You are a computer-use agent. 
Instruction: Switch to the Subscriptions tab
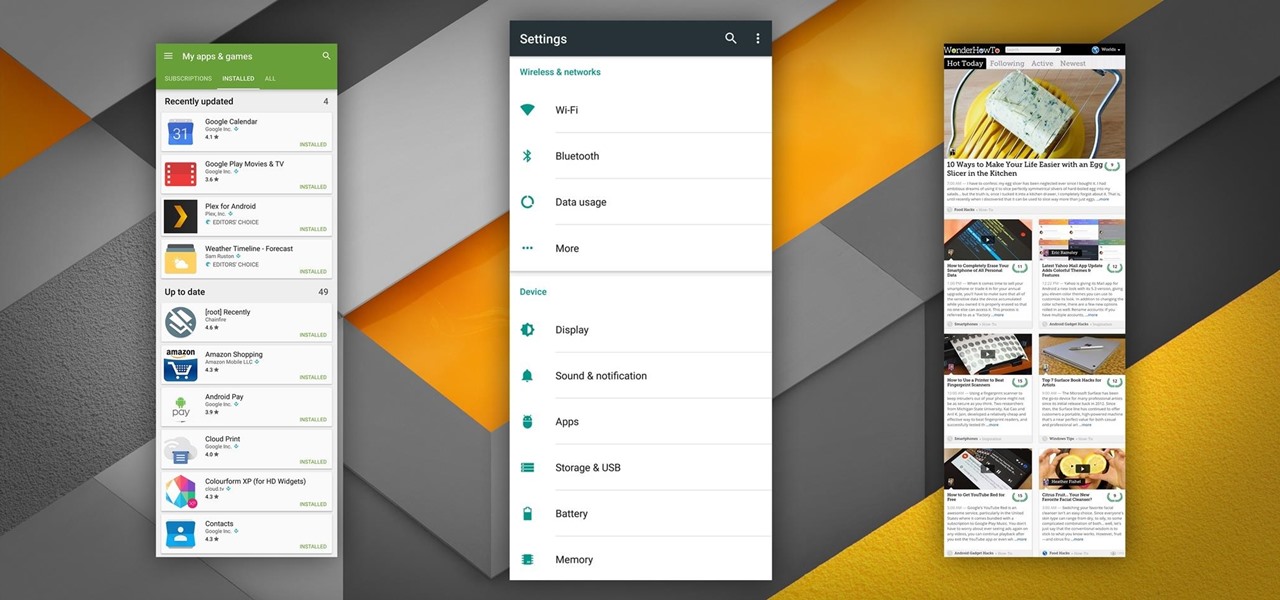tap(188, 78)
